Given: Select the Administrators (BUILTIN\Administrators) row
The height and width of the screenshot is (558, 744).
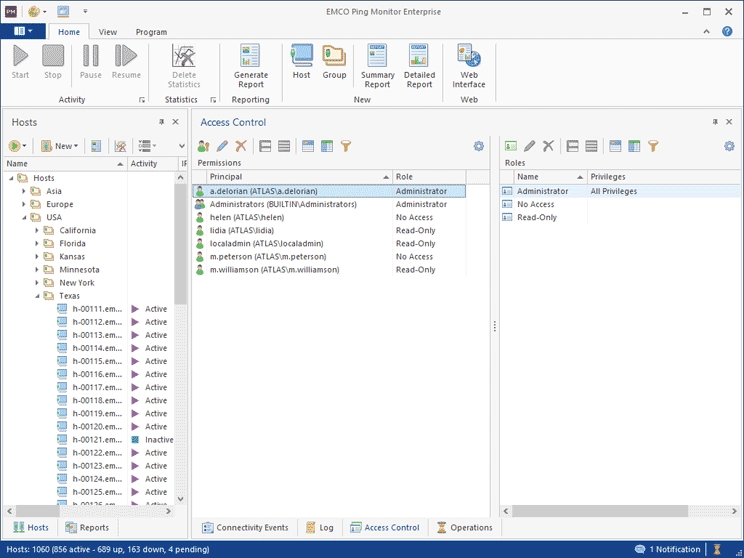Looking at the screenshot, I should pos(329,205).
